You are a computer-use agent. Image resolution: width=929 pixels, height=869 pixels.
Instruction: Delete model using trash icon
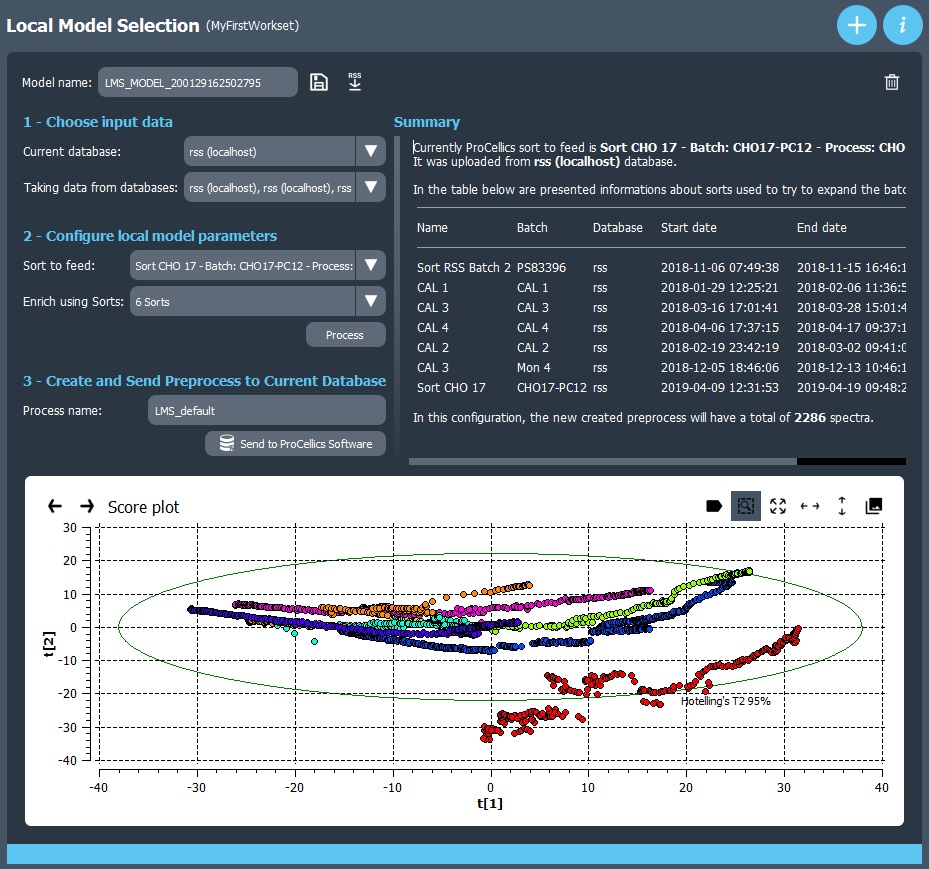pyautogui.click(x=892, y=82)
